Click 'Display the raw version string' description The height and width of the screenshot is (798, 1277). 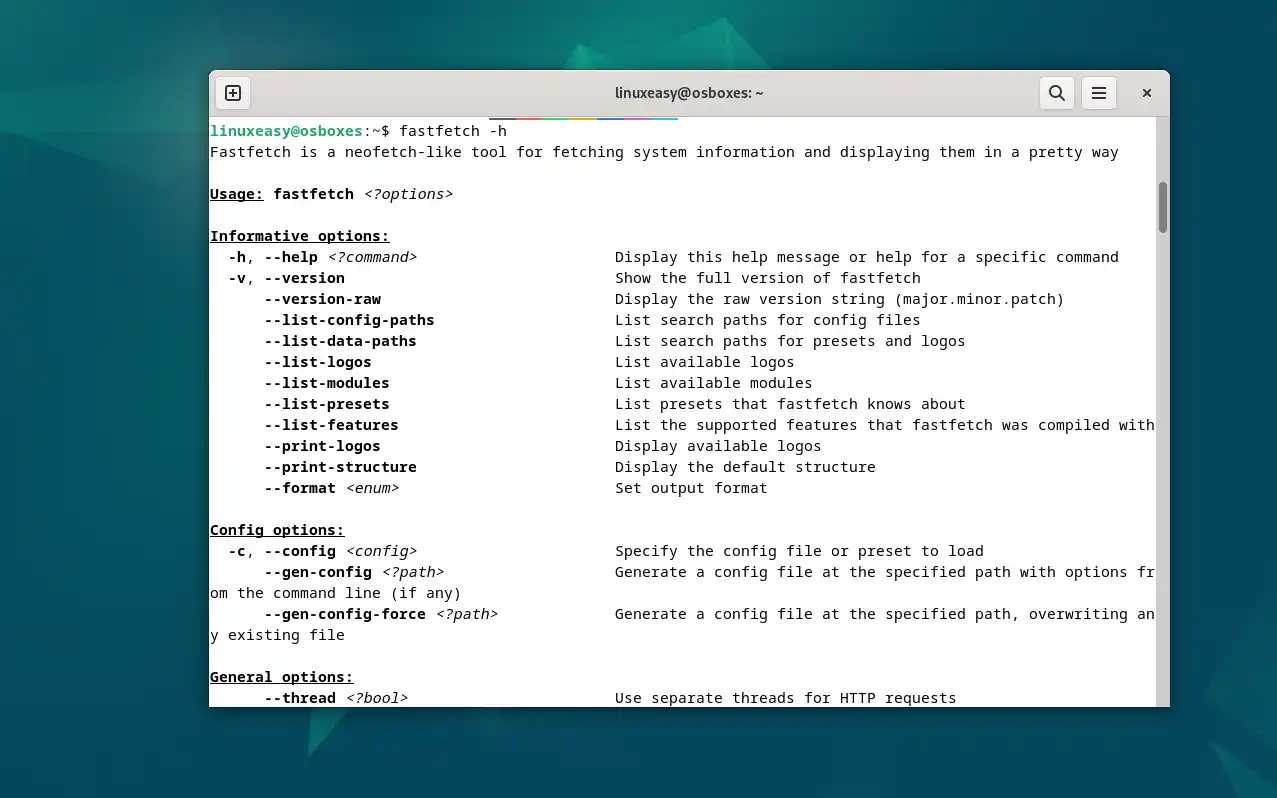coord(840,299)
